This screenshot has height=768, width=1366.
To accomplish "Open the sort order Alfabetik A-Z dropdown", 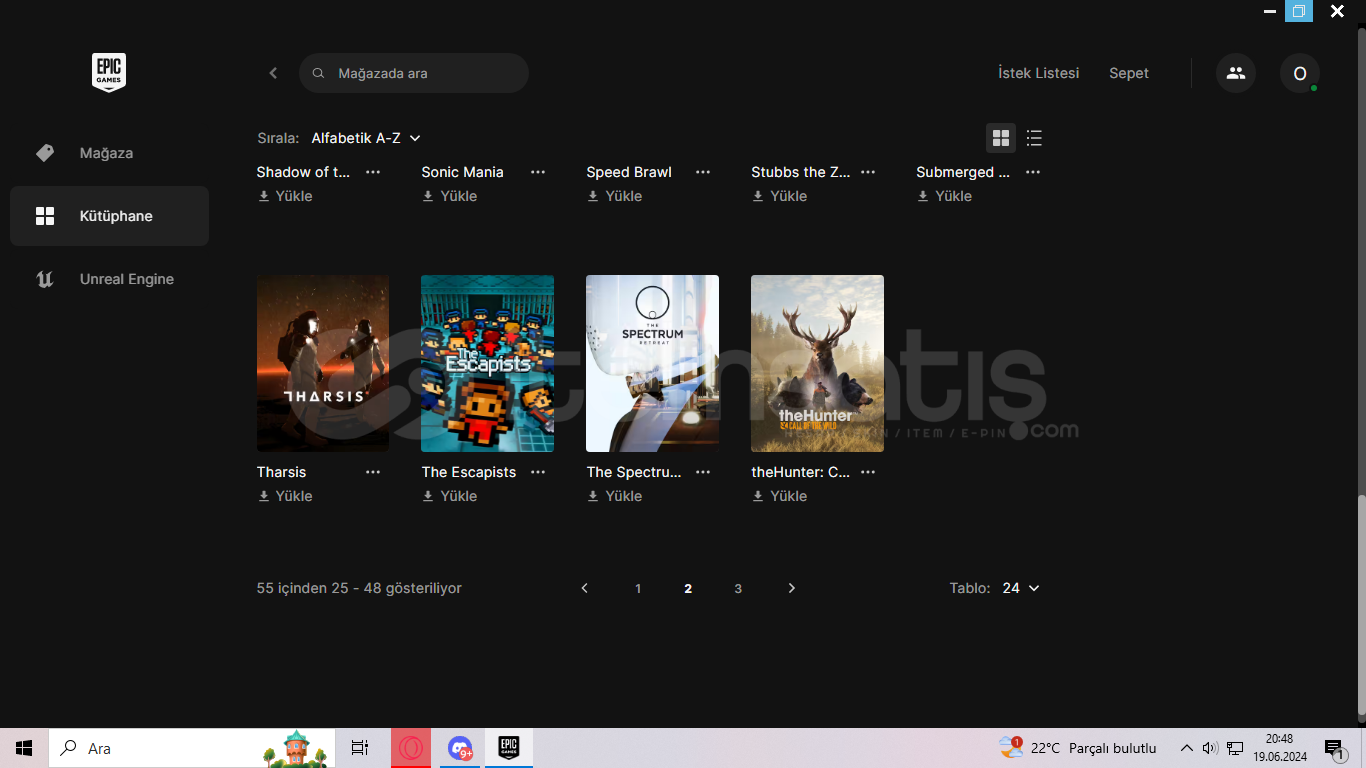I will point(366,138).
